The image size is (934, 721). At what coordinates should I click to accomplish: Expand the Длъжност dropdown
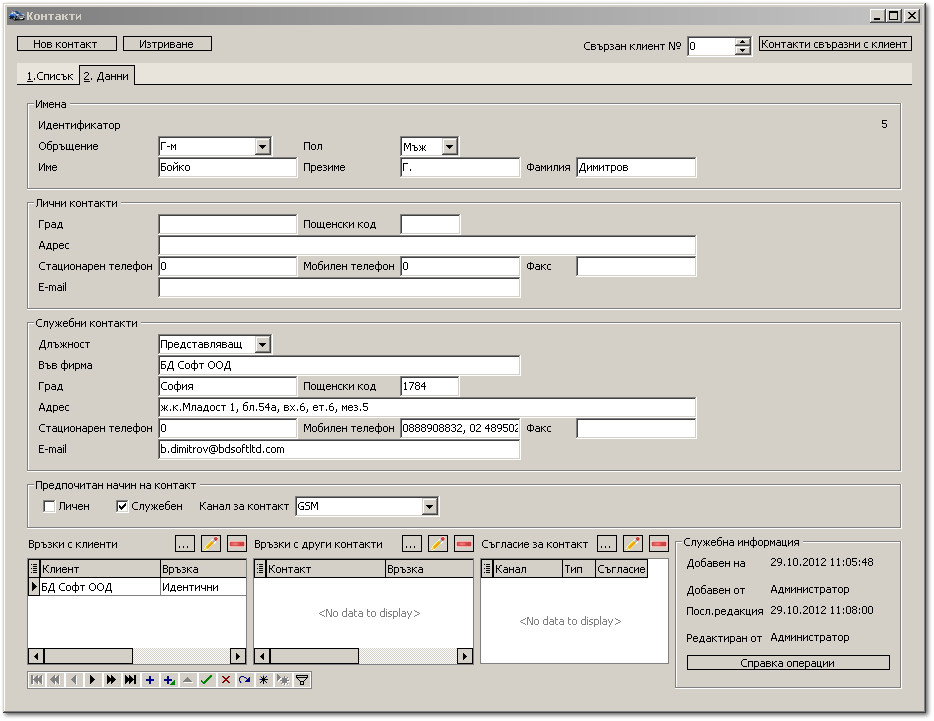pyautogui.click(x=263, y=344)
